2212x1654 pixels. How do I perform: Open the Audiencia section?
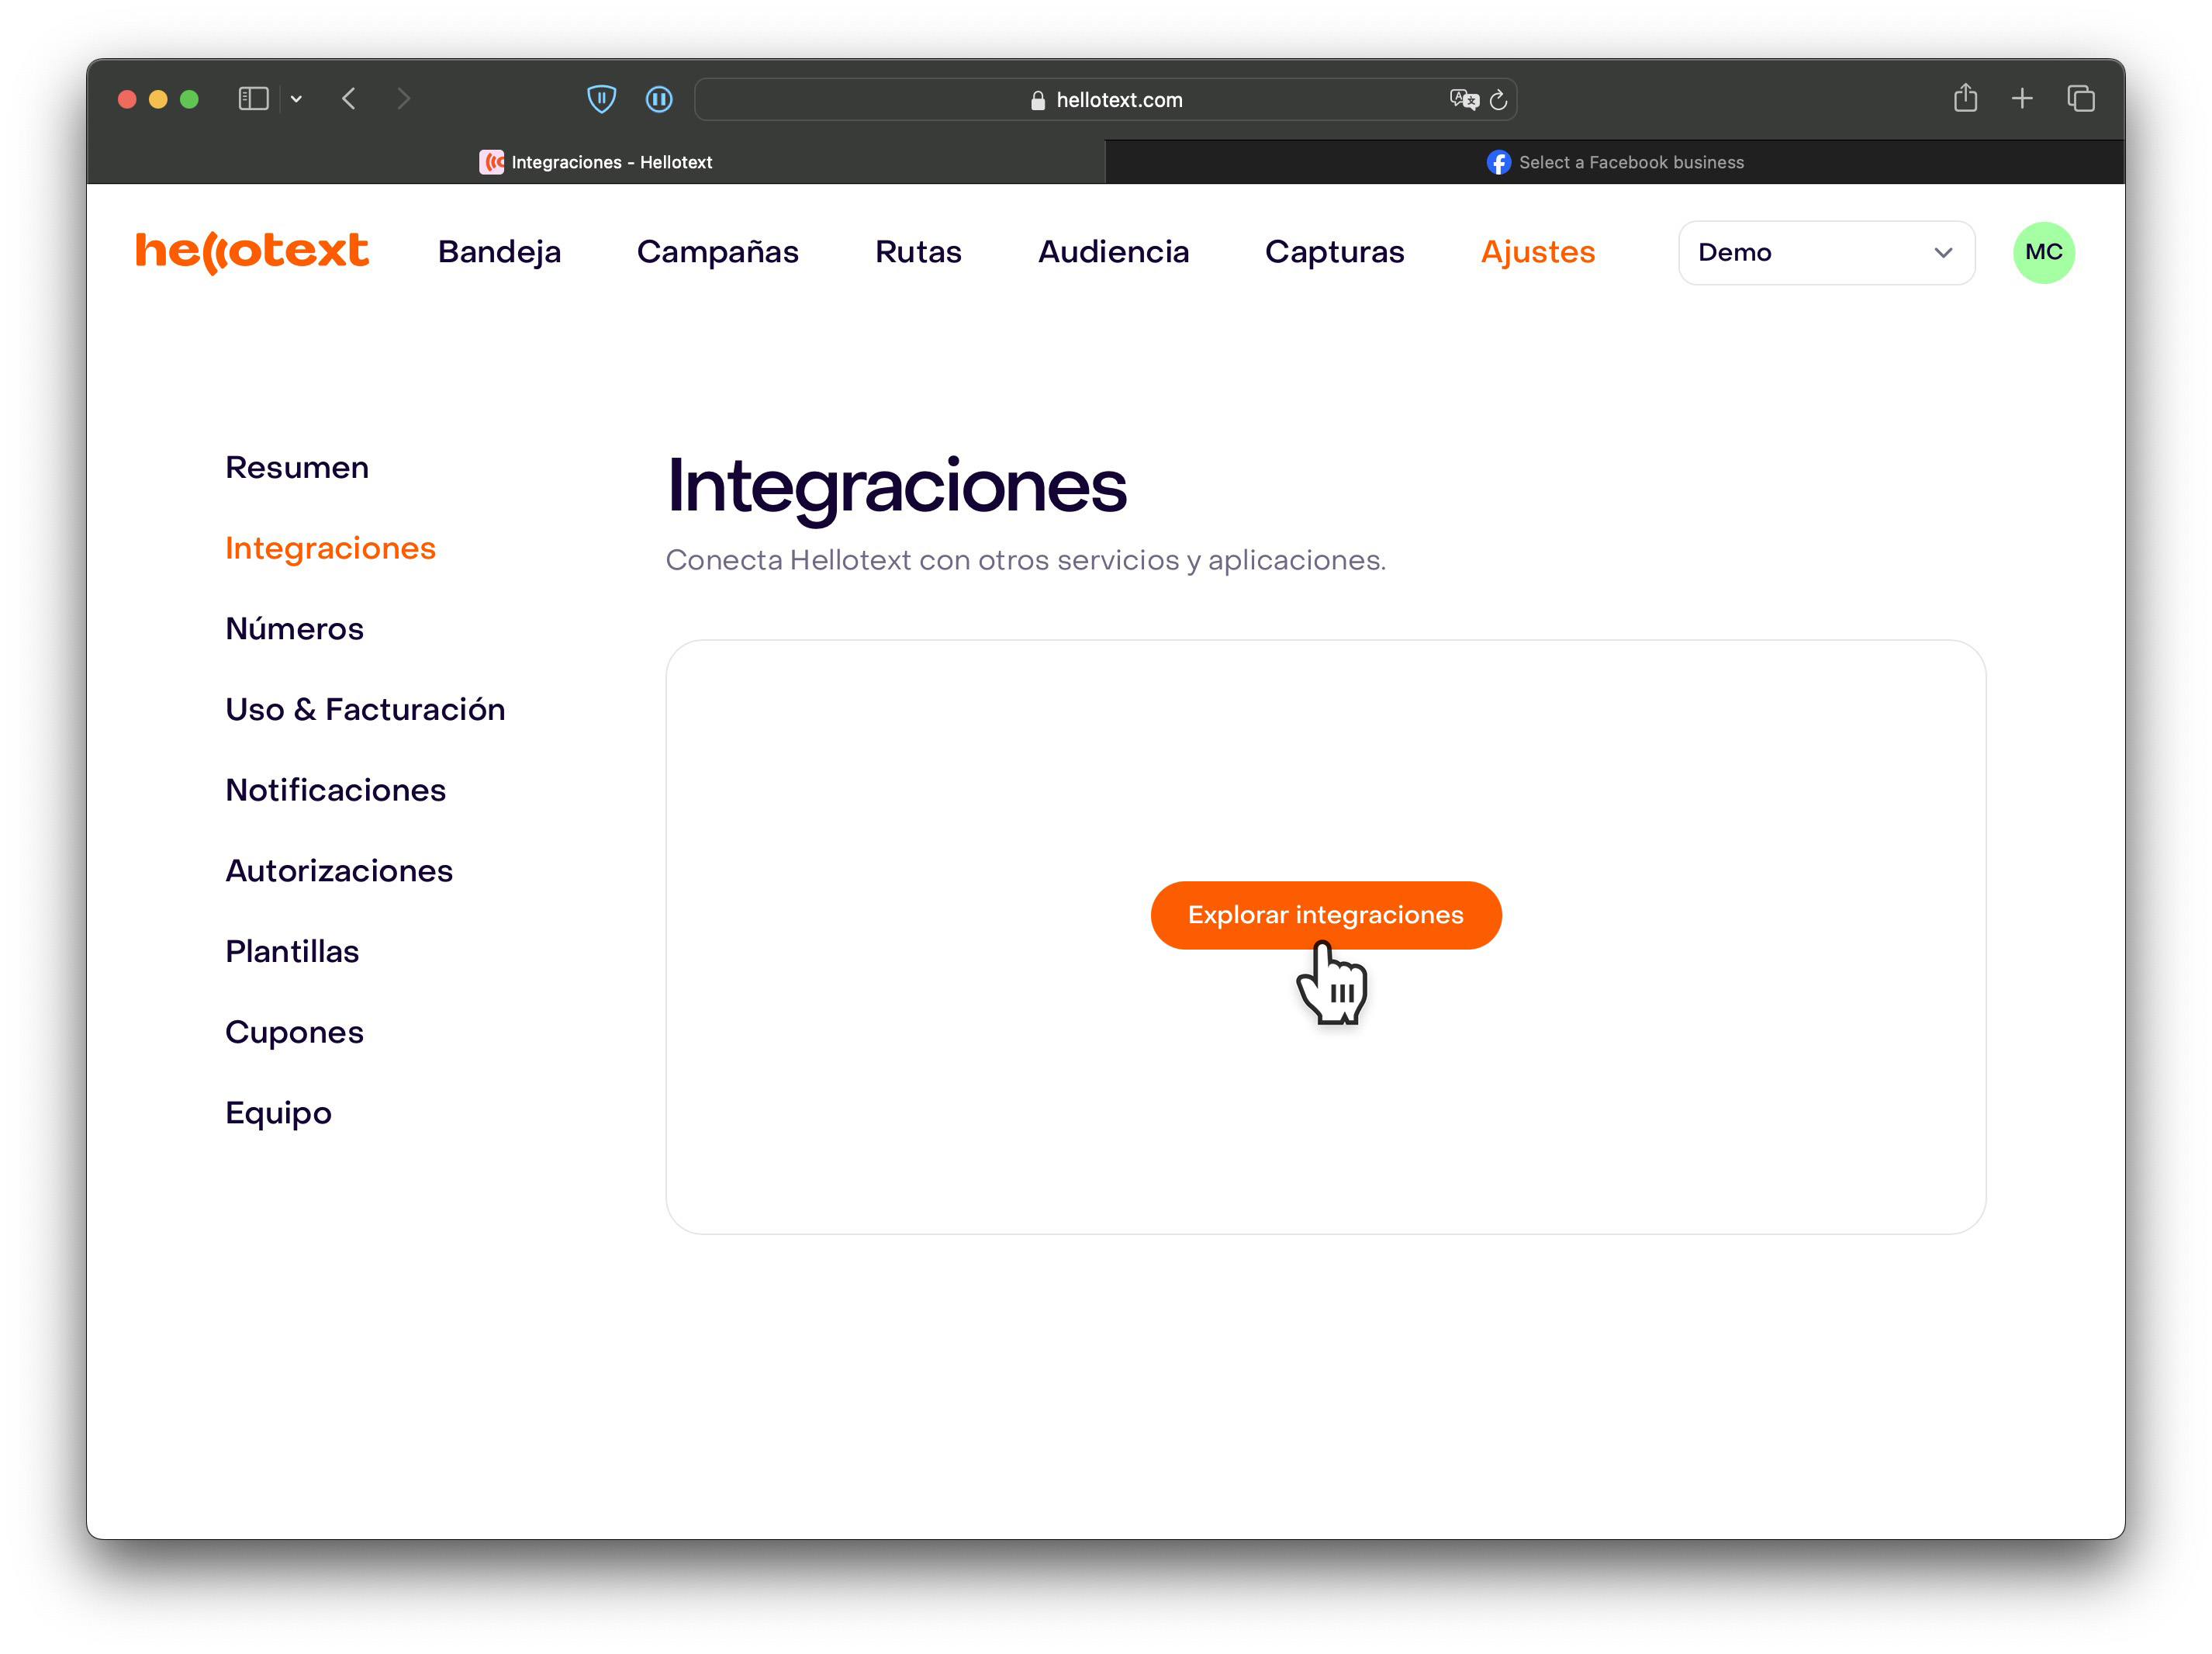[x=1113, y=252]
